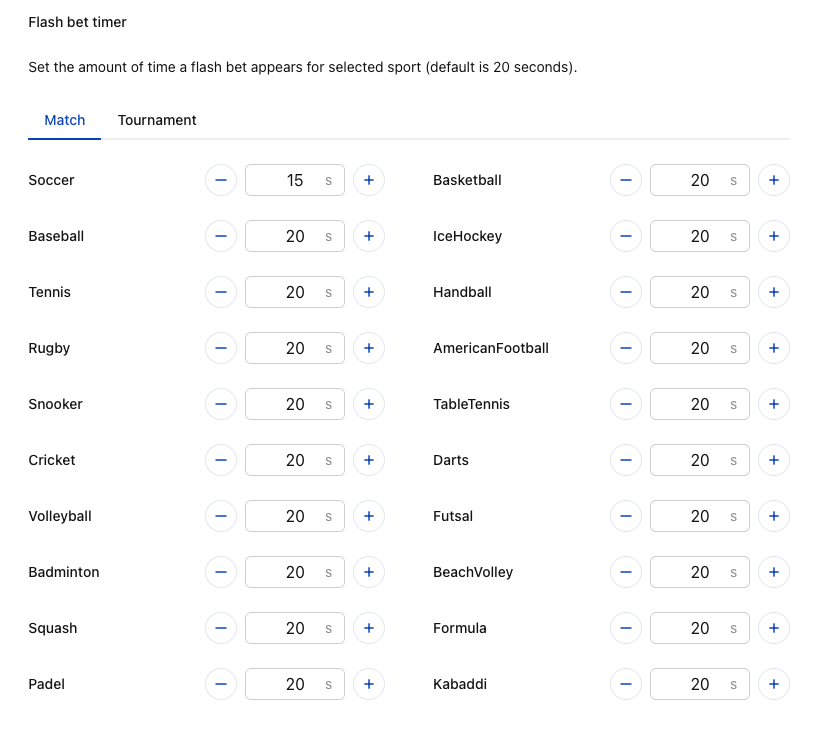Click the plus icon for Basketball
The height and width of the screenshot is (738, 814).
774,180
